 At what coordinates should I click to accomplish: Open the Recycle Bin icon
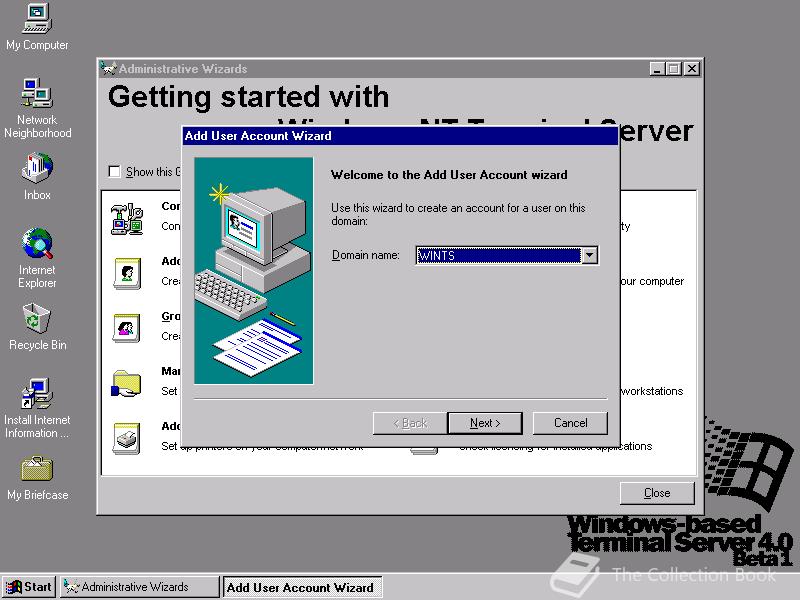(x=36, y=320)
